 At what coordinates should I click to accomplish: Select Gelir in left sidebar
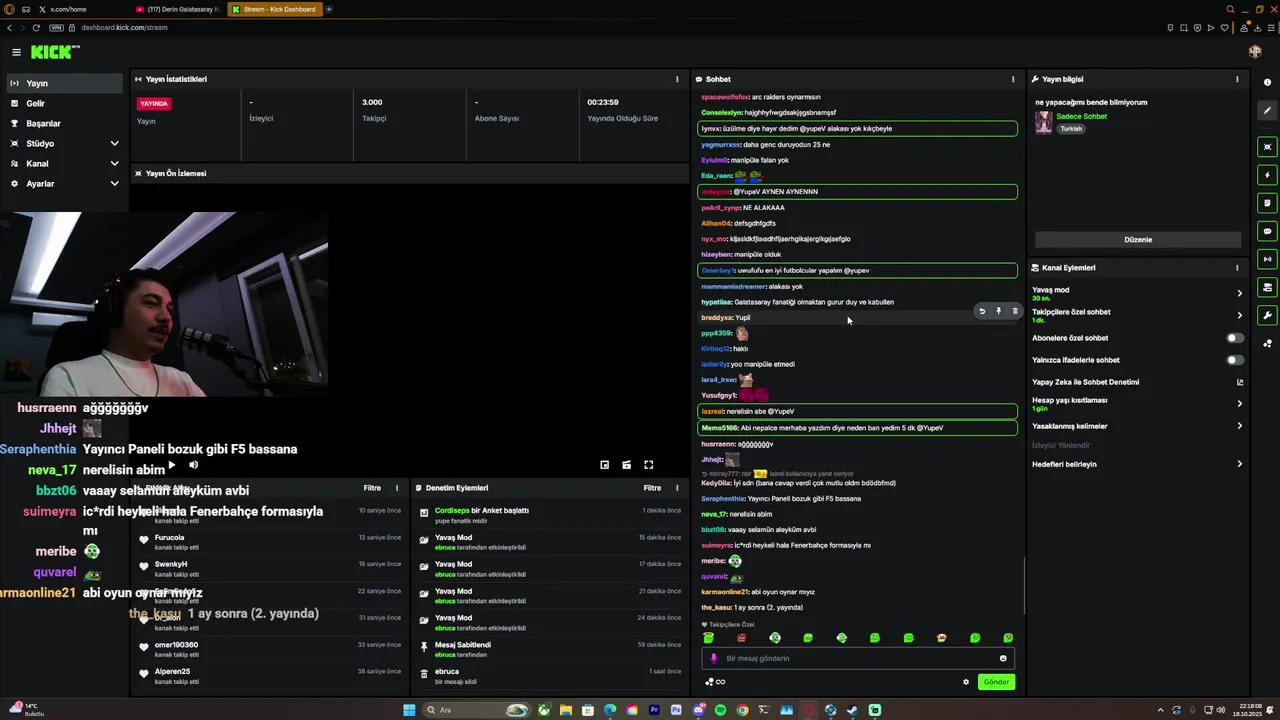(x=65, y=103)
